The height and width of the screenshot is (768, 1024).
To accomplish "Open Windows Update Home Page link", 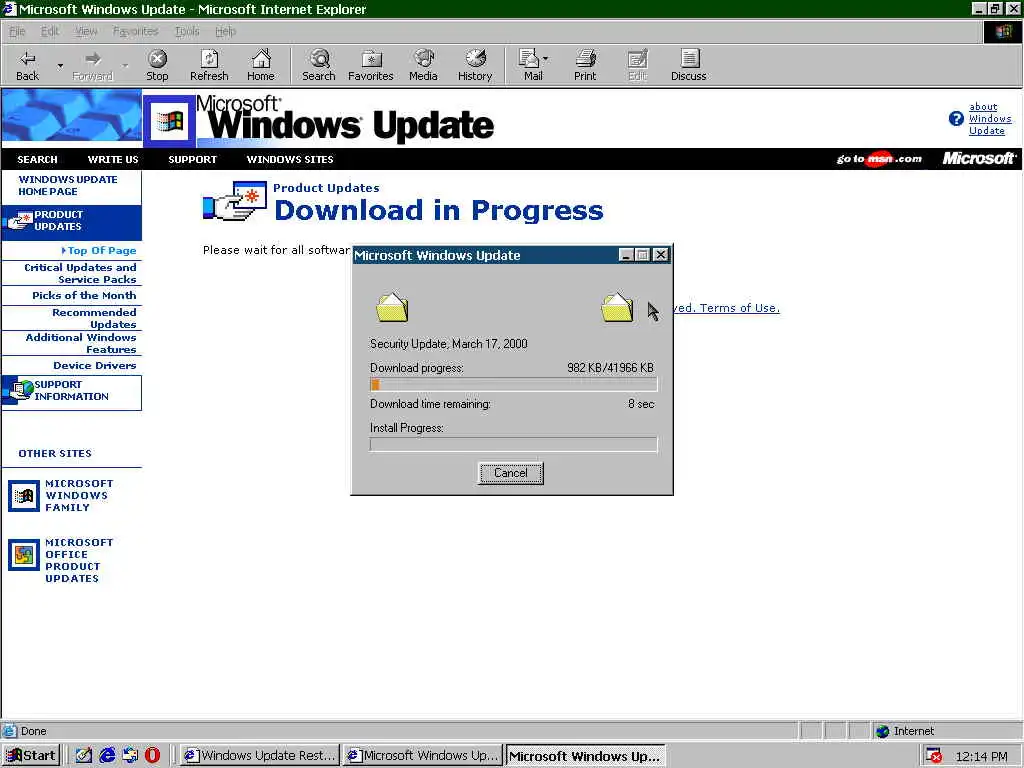I will coord(67,185).
